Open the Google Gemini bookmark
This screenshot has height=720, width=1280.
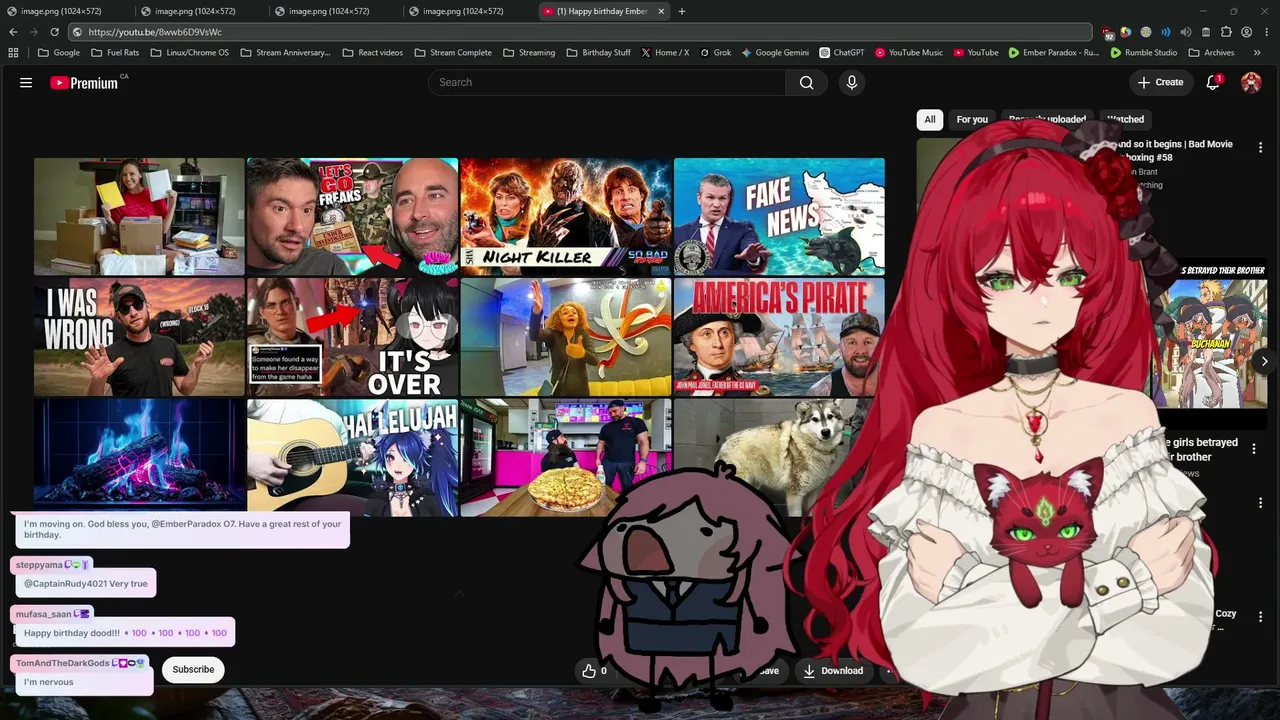[x=775, y=53]
